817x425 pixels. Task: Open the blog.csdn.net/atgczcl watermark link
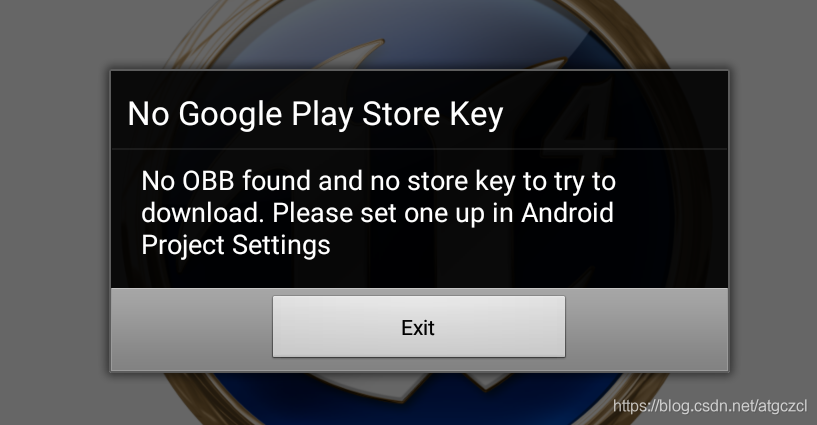[710, 406]
